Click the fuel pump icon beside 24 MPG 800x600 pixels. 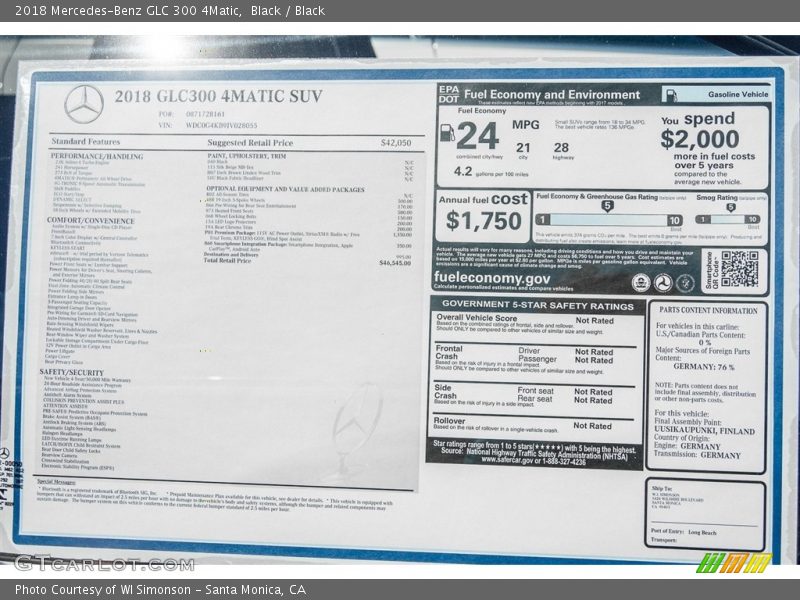447,133
